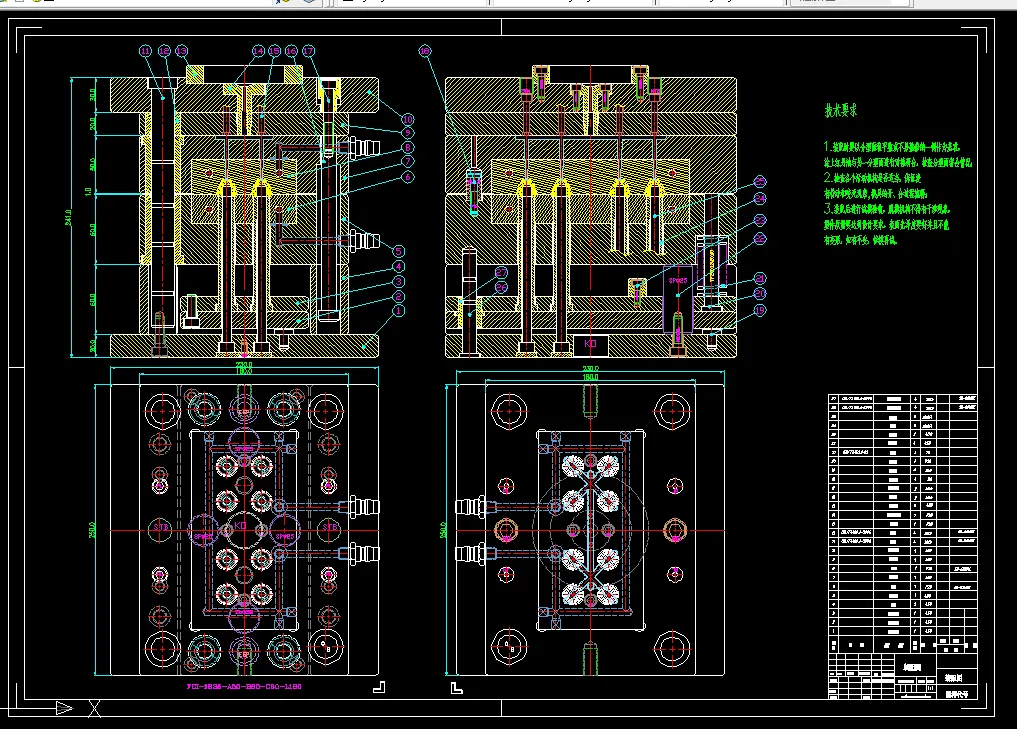Select part balloon number 14
The height and width of the screenshot is (729, 1017).
(x=258, y=51)
